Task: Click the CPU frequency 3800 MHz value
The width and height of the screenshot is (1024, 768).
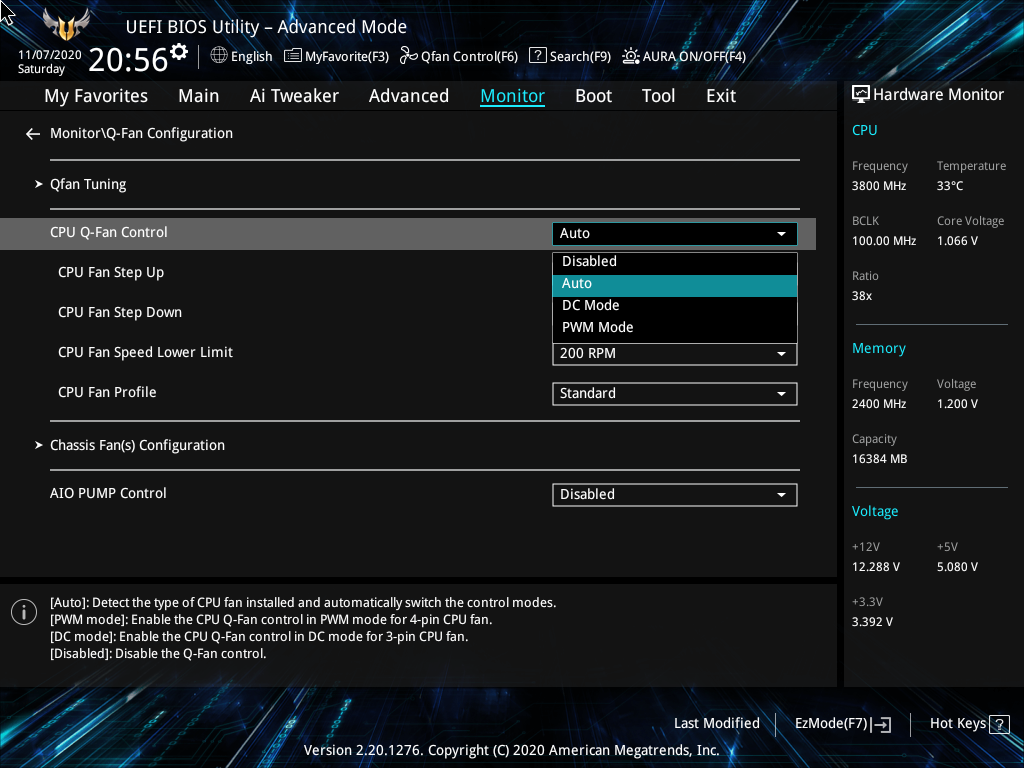Action: [x=879, y=186]
